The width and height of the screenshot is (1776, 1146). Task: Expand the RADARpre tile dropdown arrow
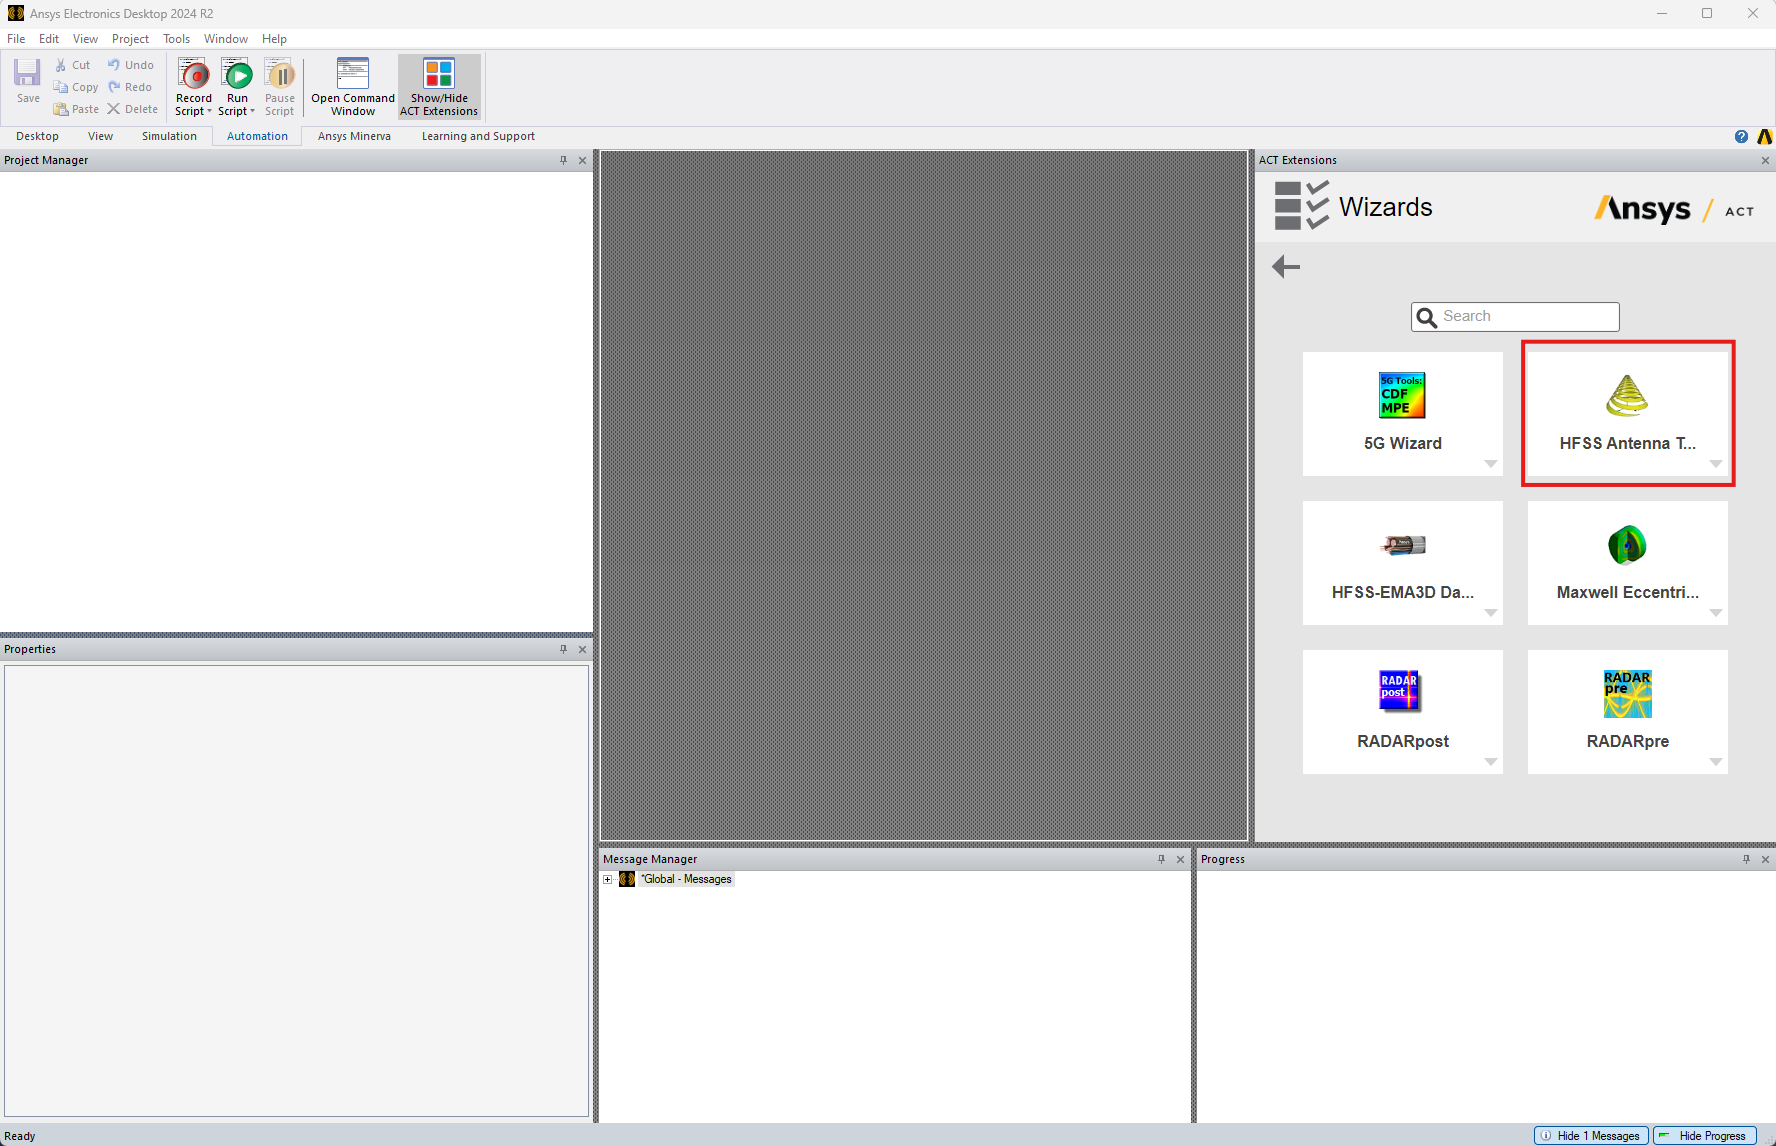(x=1715, y=762)
